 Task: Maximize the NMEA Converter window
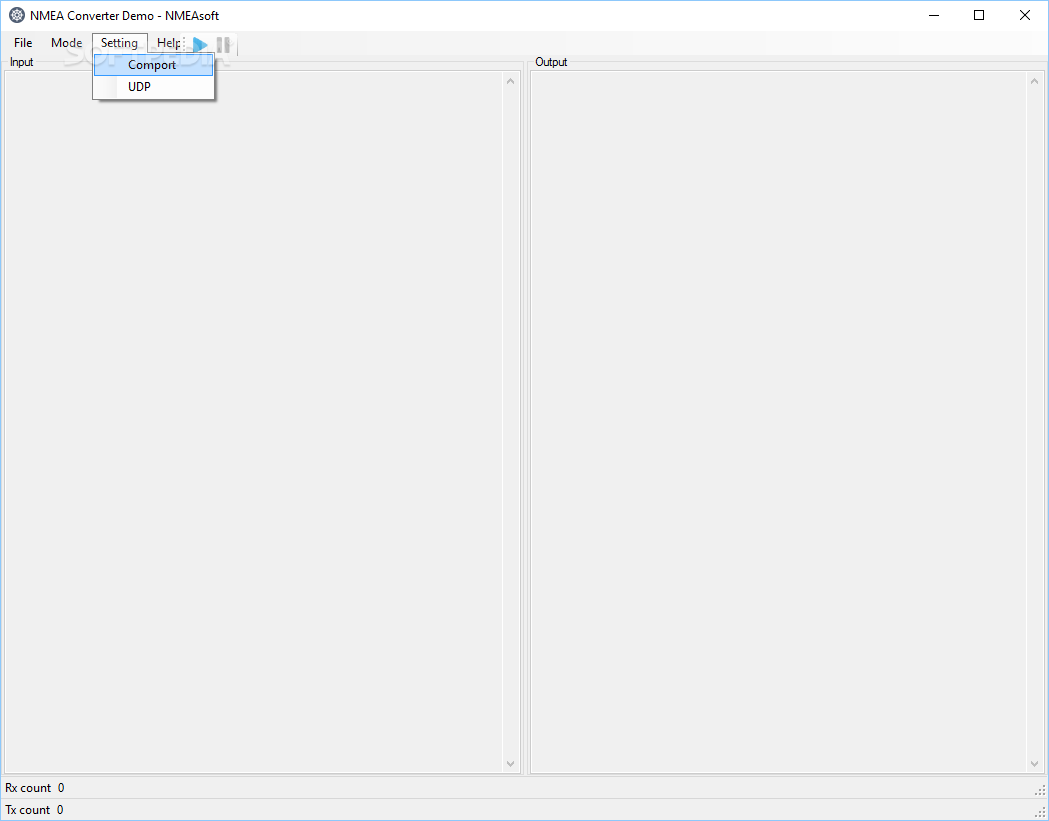tap(979, 15)
